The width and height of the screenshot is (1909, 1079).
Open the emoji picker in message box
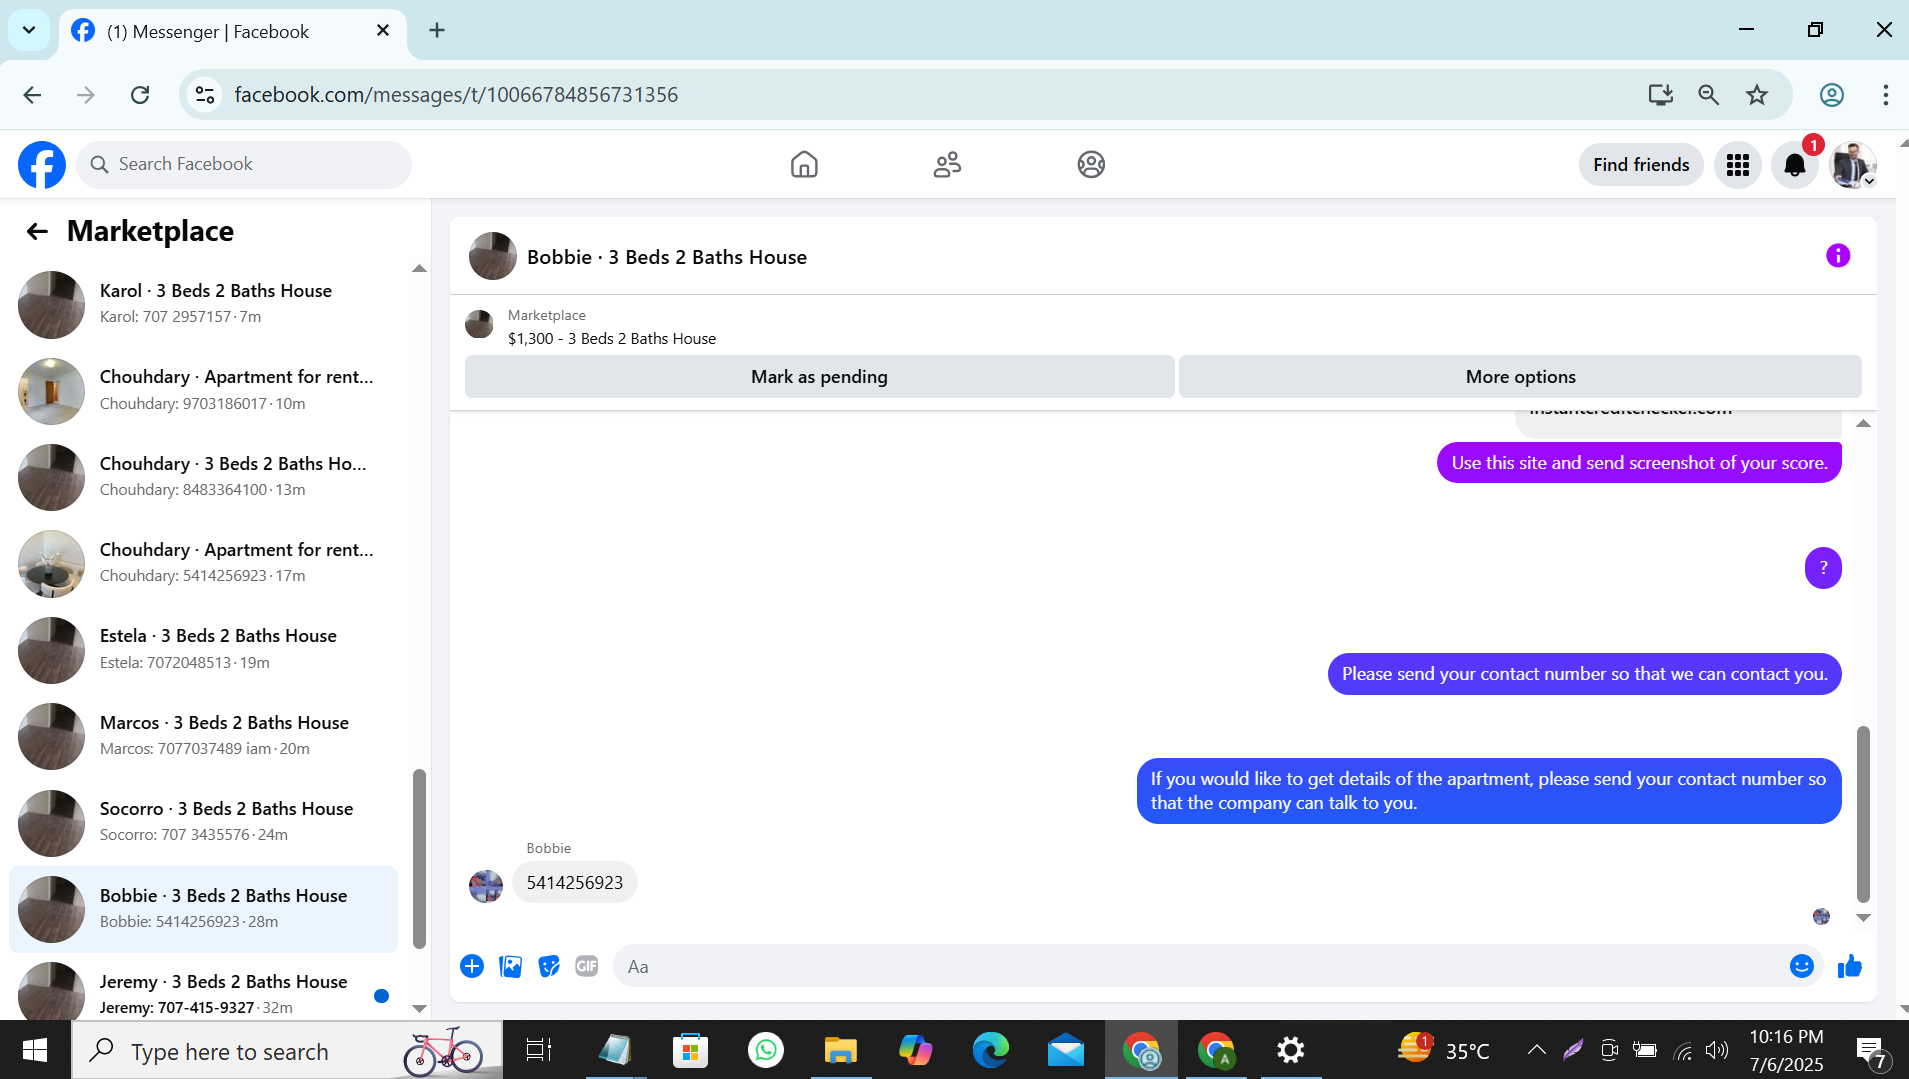(x=1802, y=966)
